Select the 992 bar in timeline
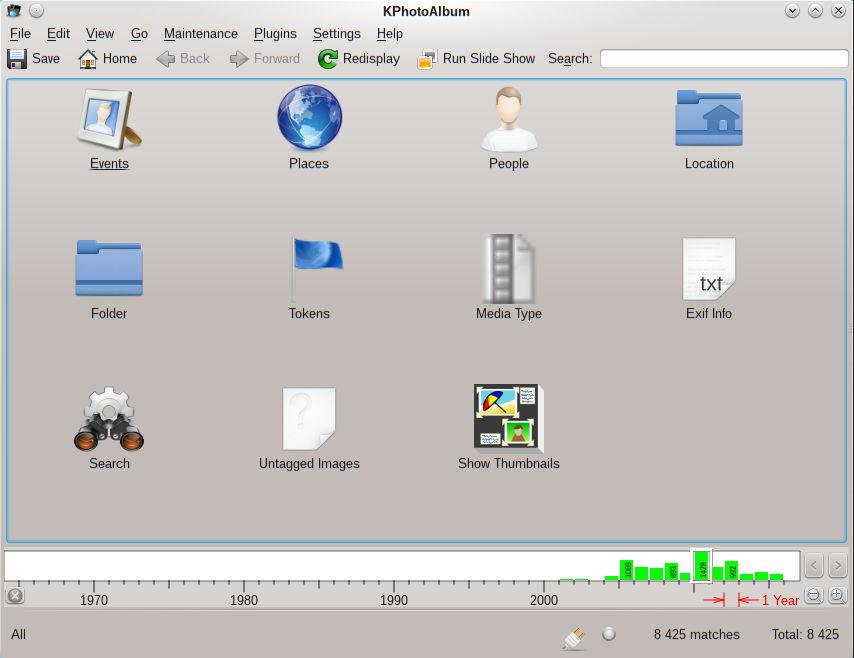 click(731, 571)
